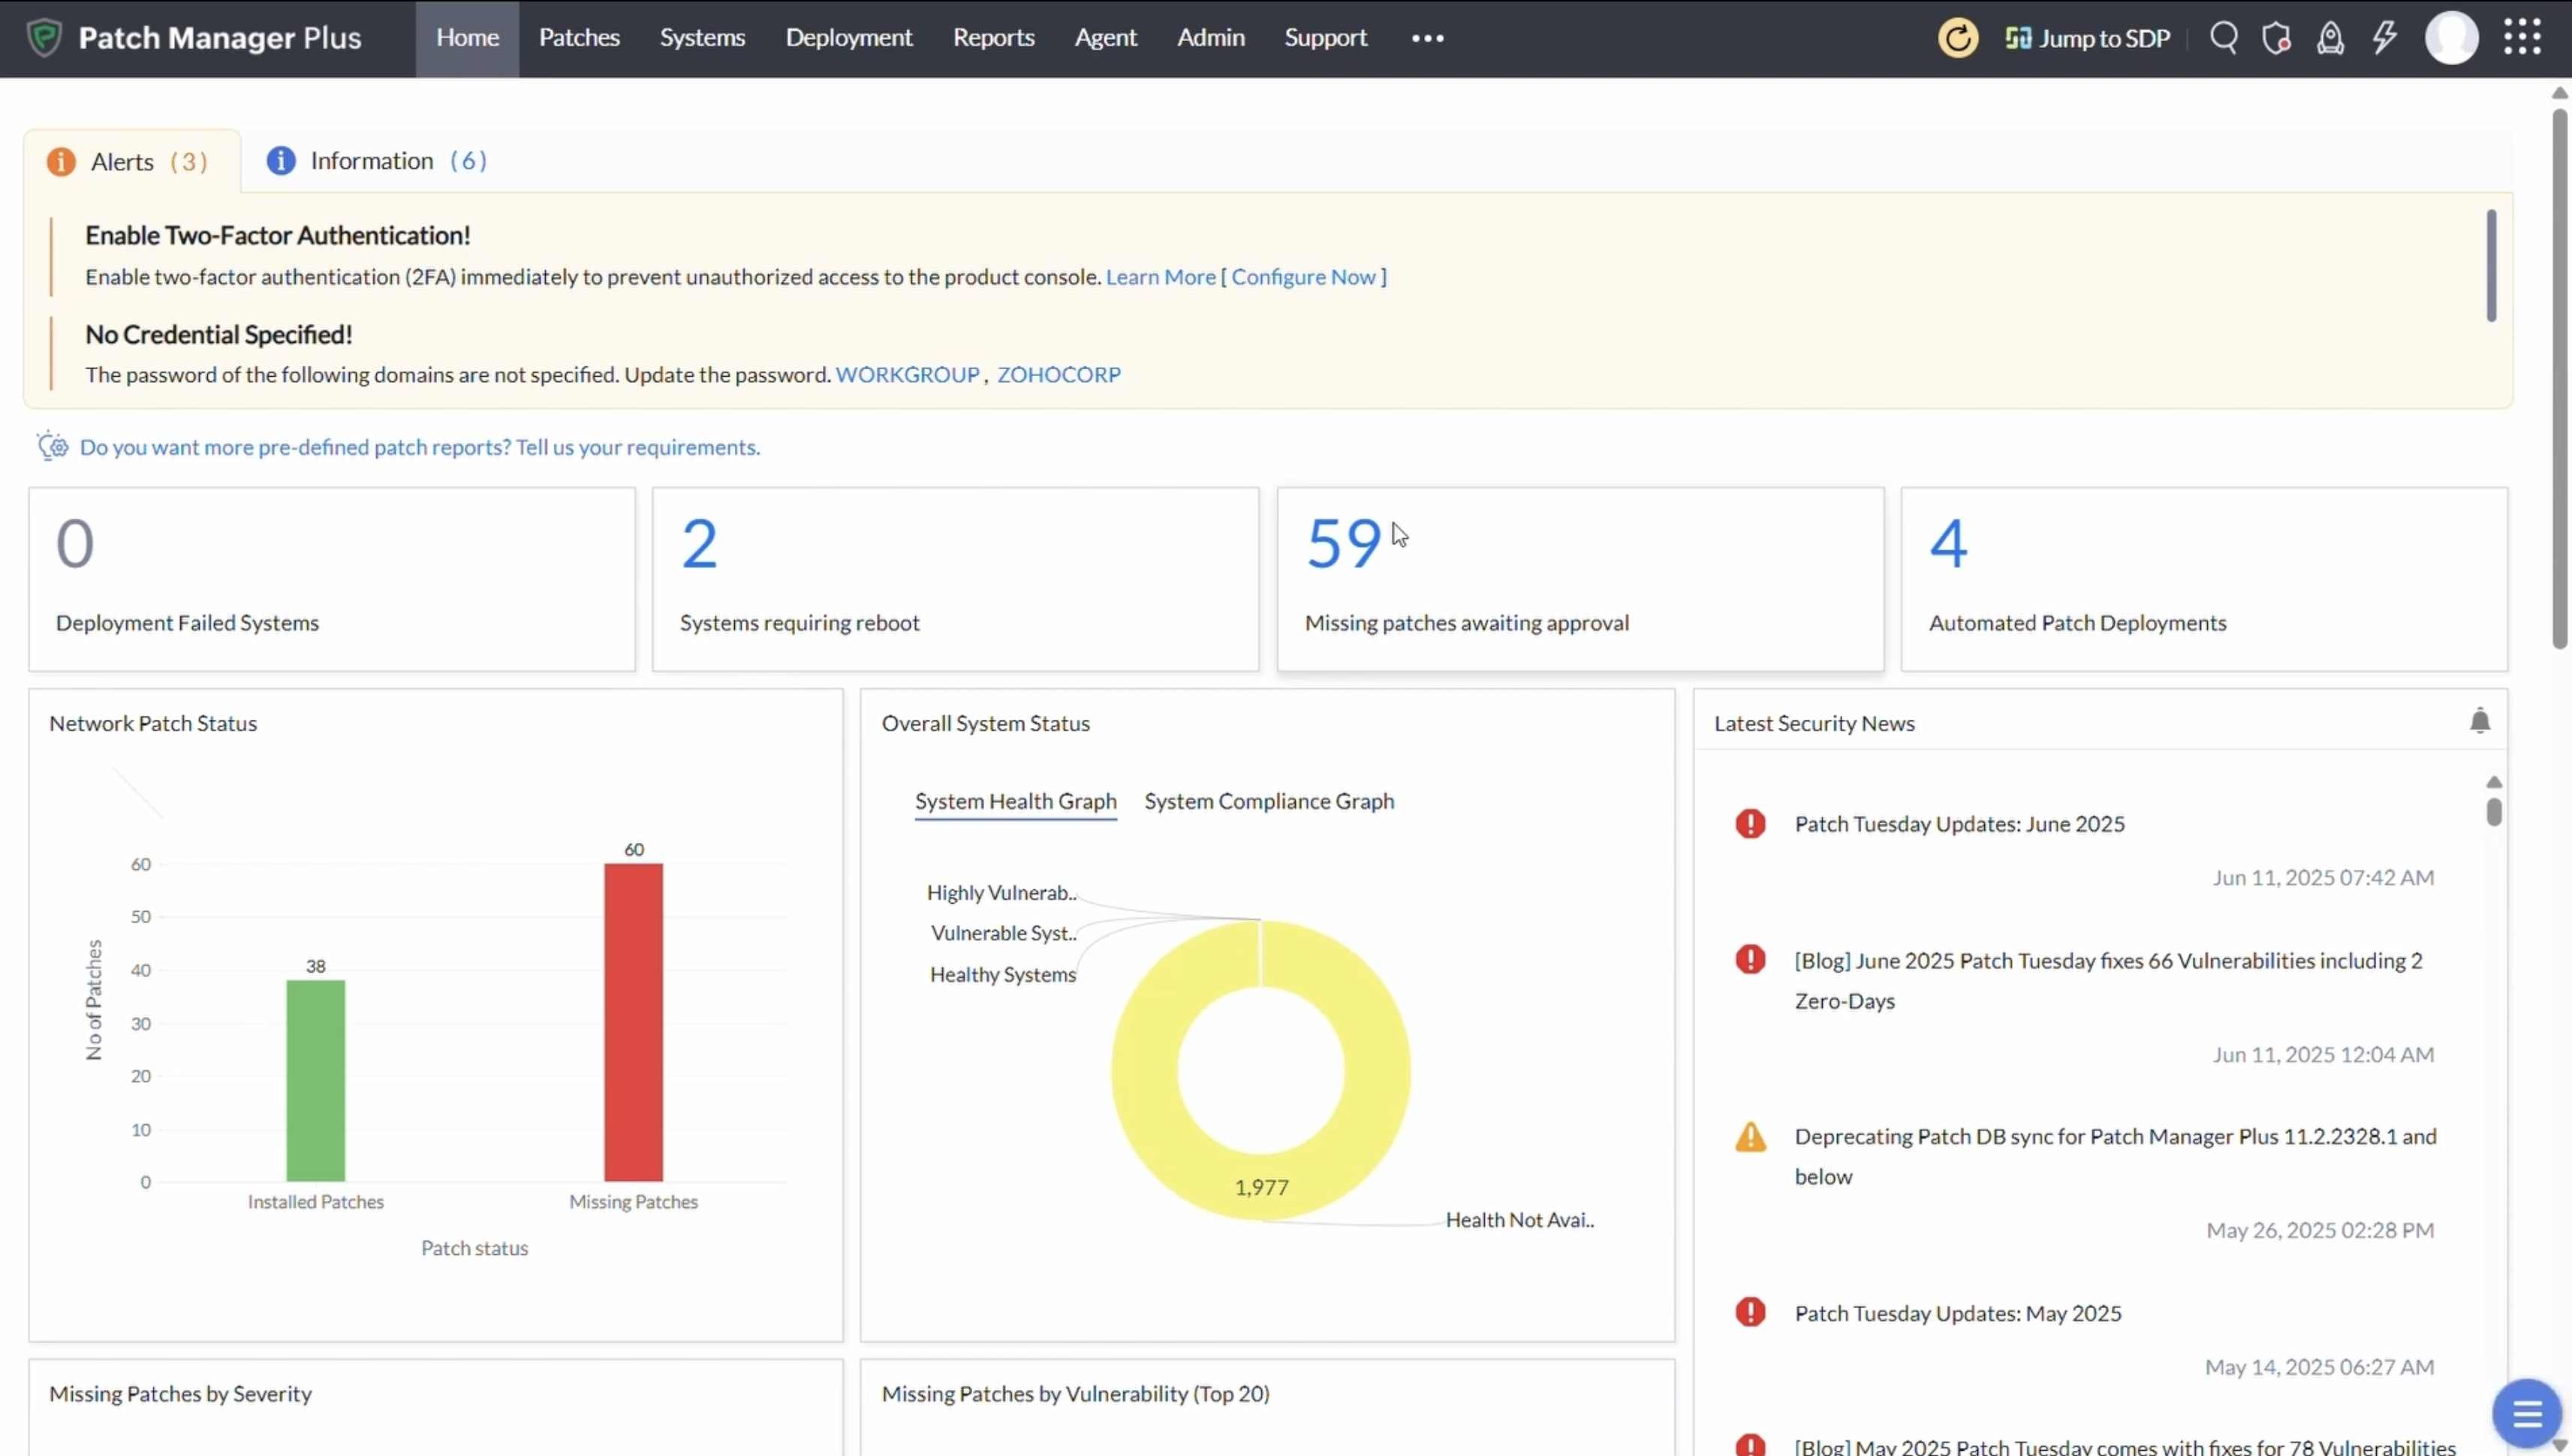Open the ZOHOCORP domain link
The width and height of the screenshot is (2572, 1456).
1058,375
